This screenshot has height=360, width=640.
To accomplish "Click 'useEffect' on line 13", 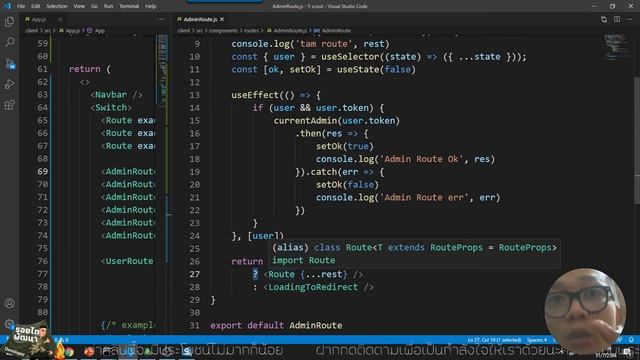I will click(x=255, y=95).
